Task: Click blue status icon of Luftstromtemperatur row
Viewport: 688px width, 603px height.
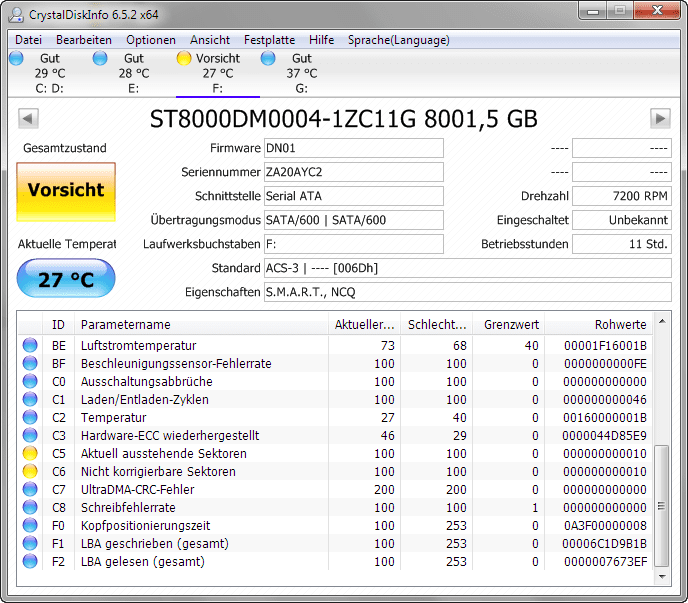Action: coord(30,345)
